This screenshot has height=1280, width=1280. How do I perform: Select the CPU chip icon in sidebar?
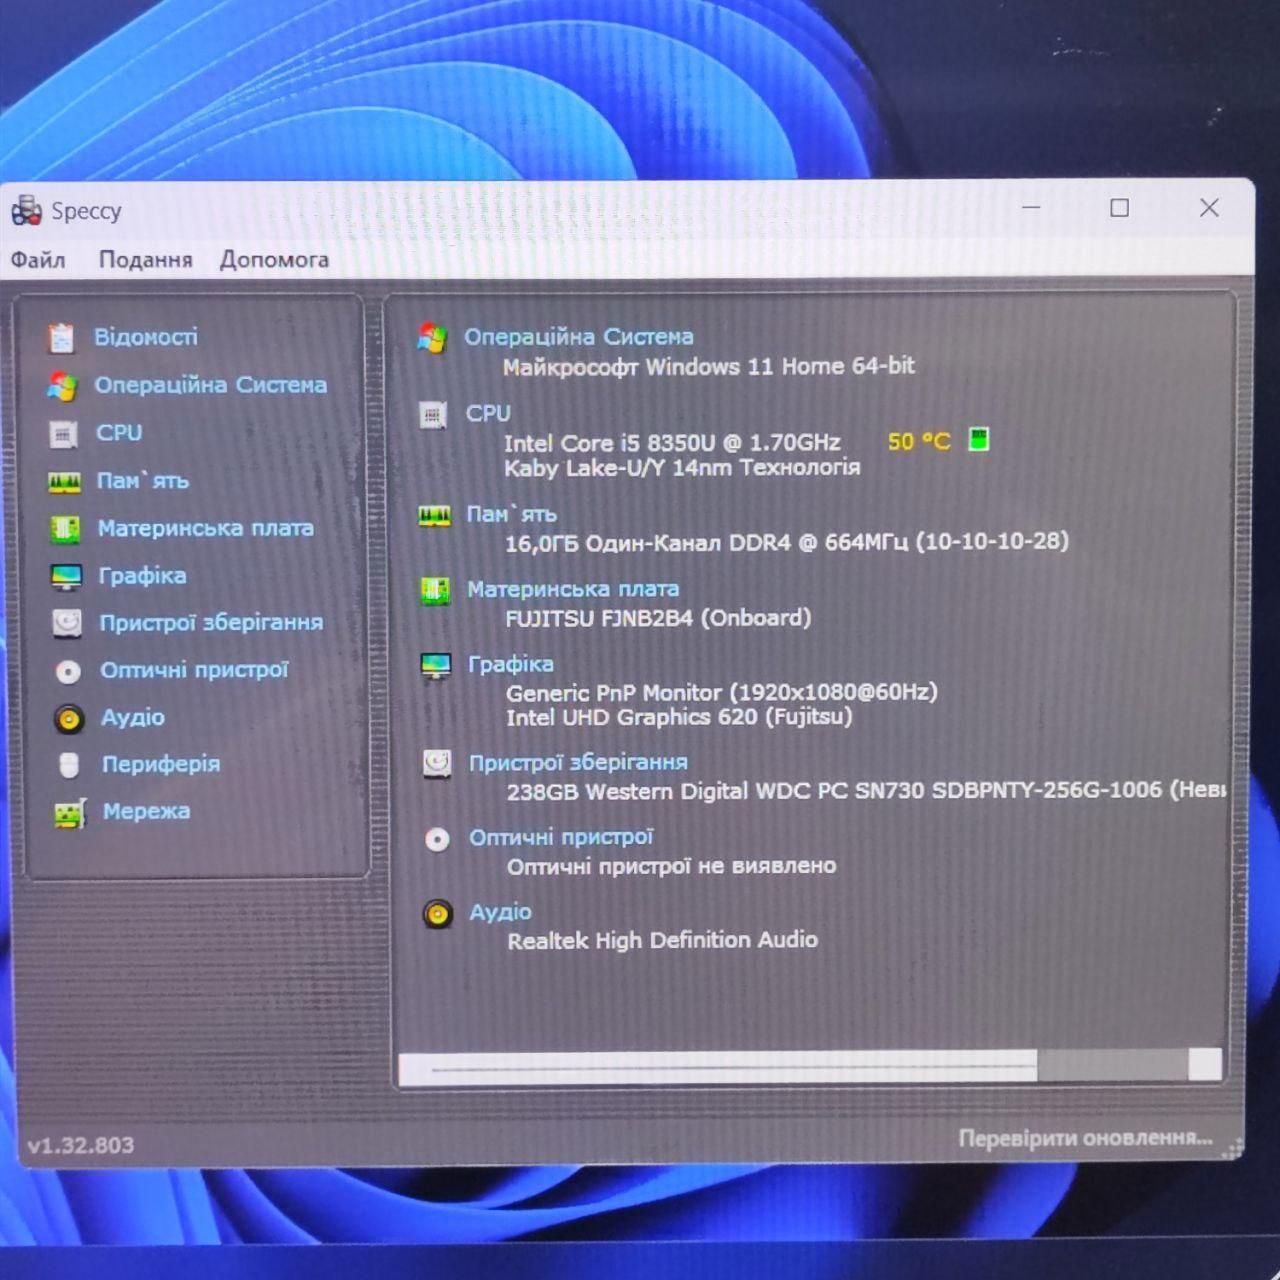(63, 434)
